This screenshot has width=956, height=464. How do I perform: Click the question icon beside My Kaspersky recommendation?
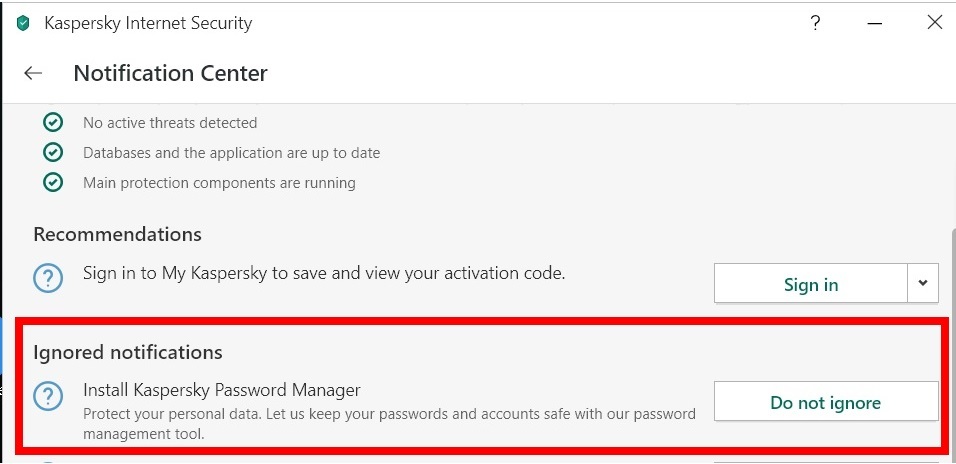[x=48, y=278]
